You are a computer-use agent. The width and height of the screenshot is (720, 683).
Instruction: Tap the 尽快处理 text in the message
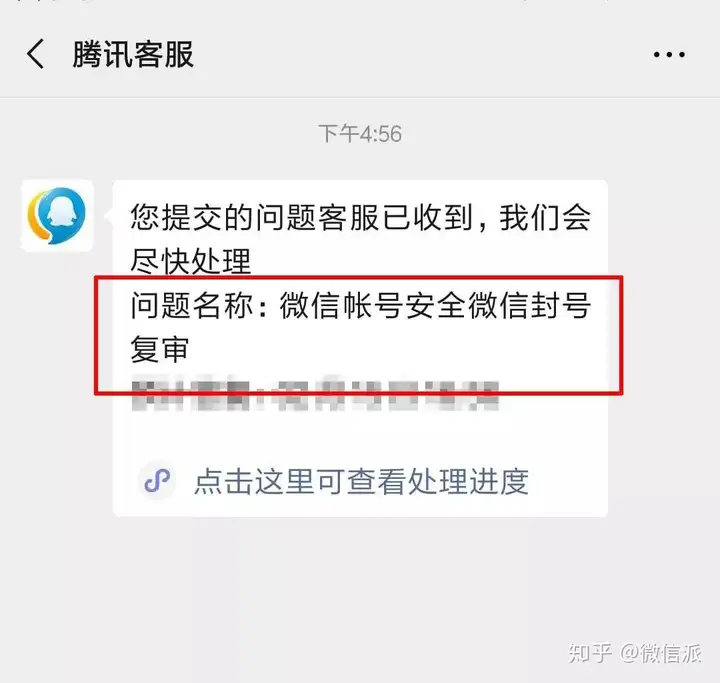tap(191, 261)
